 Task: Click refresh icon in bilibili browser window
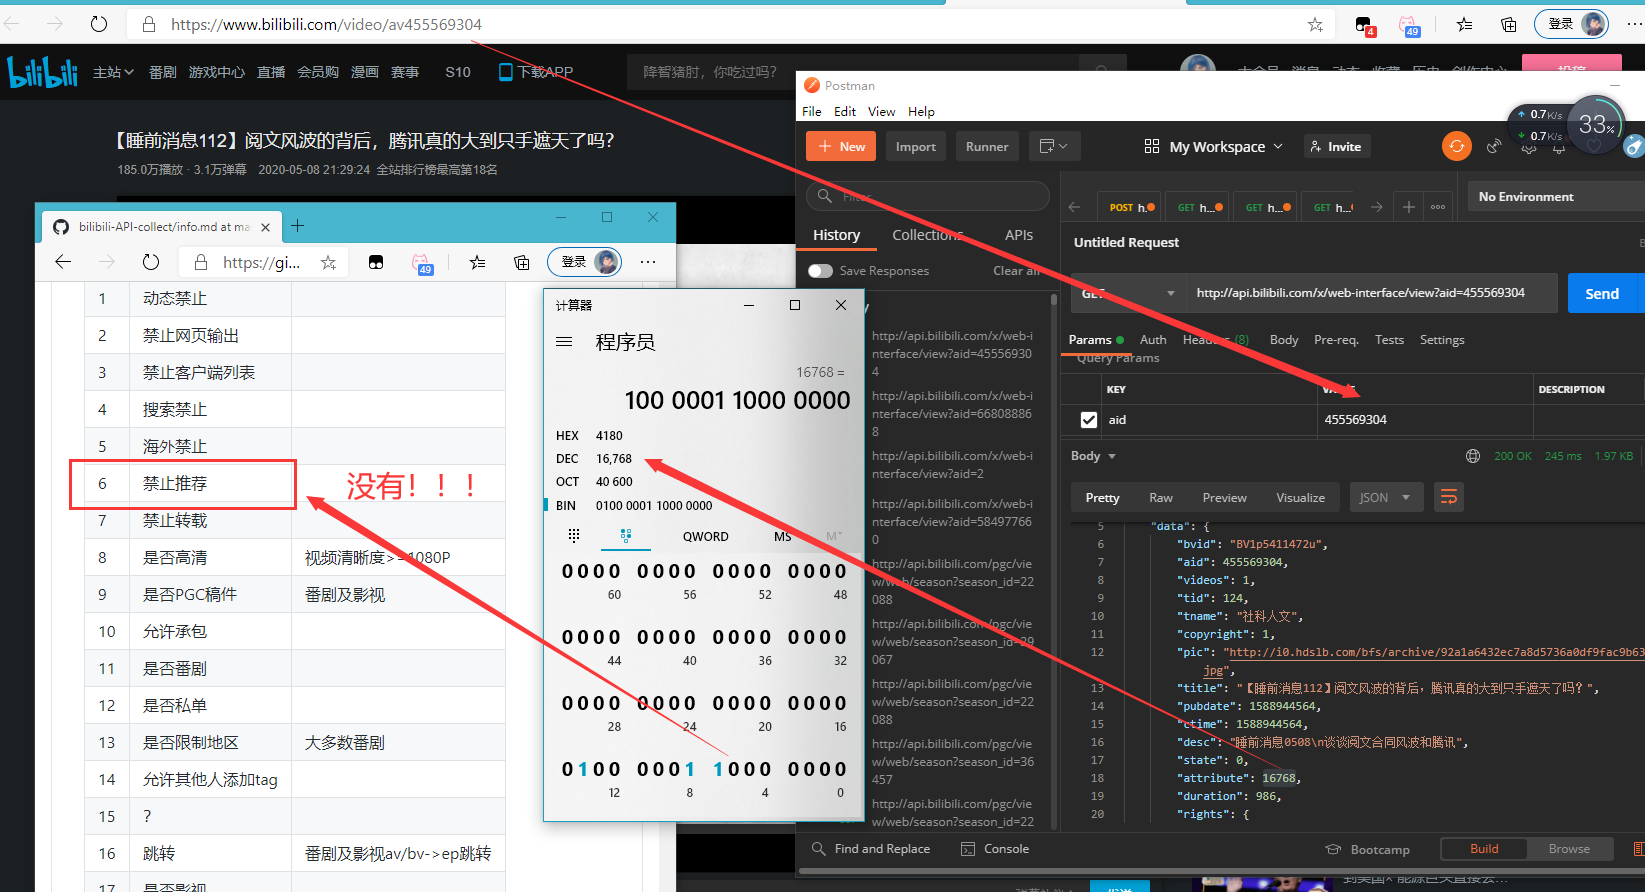tap(98, 24)
